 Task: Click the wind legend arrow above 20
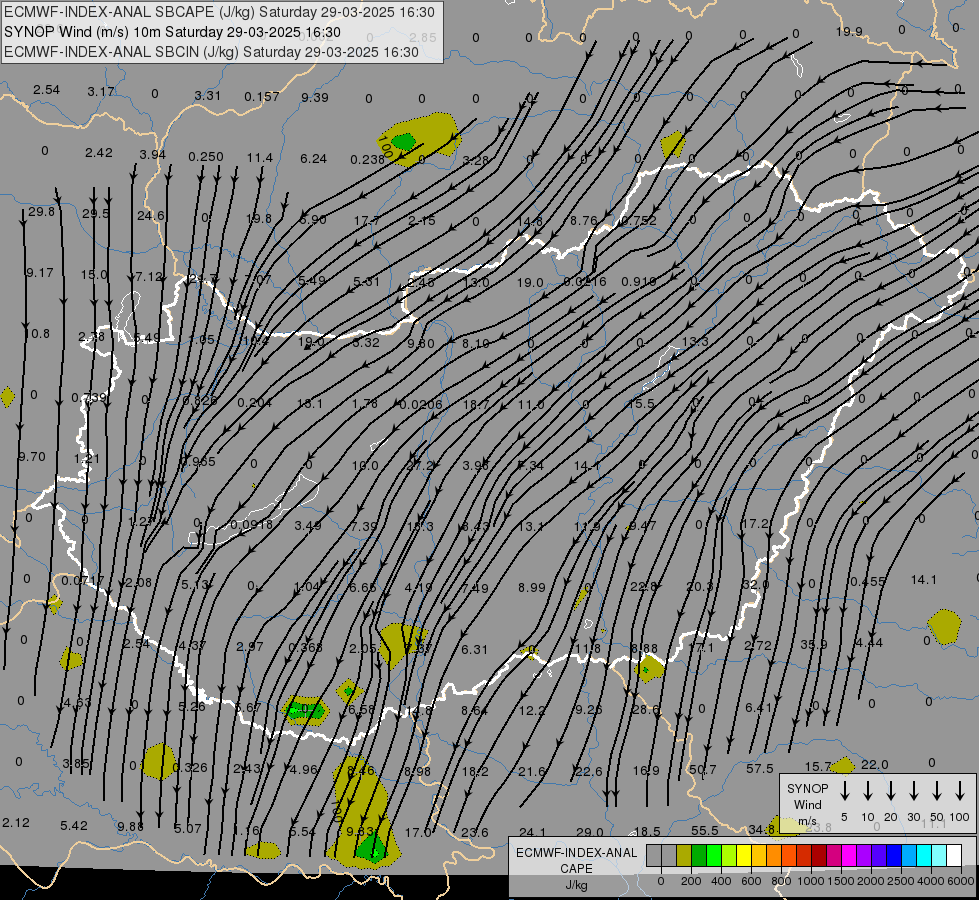coord(890,790)
